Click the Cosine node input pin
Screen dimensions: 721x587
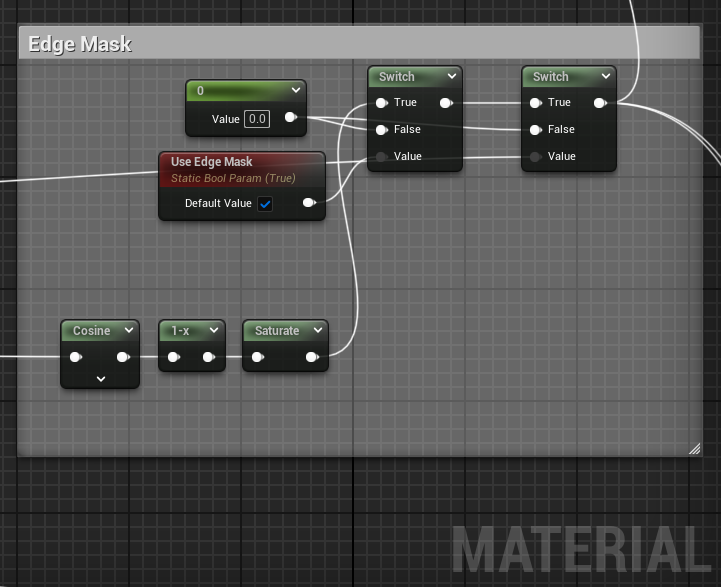[x=76, y=357]
